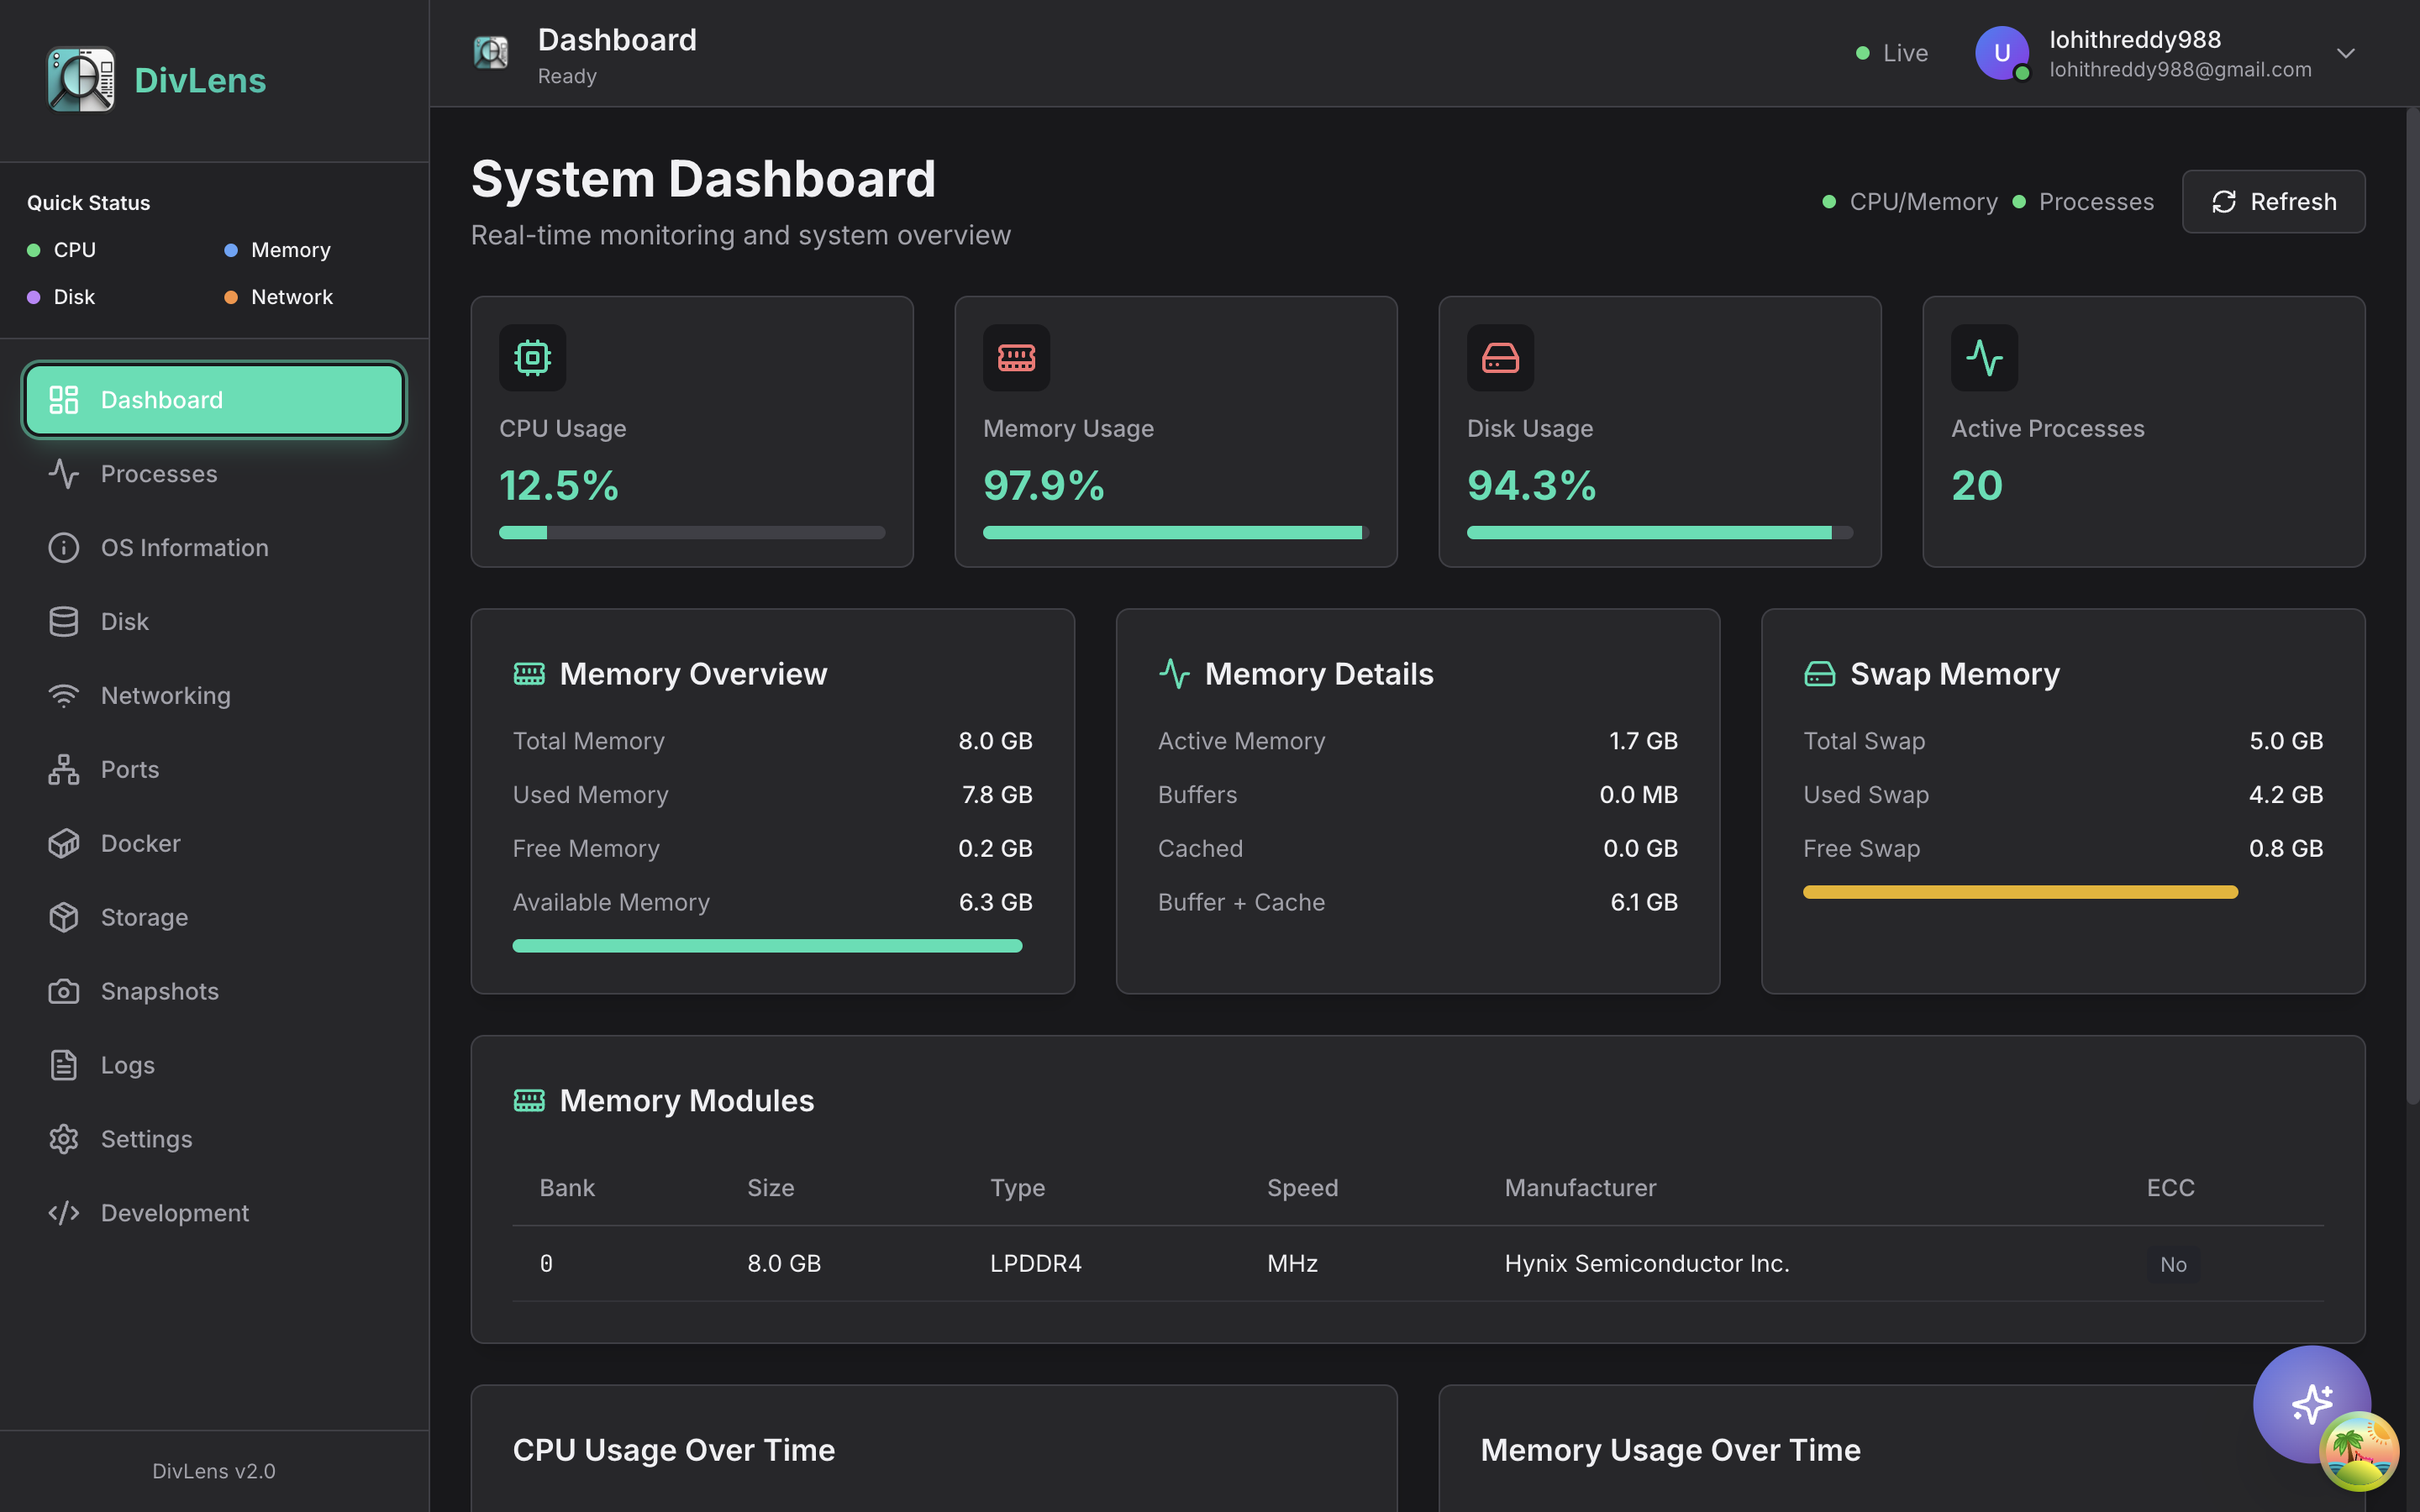Click the DivLens logo icon in sidebar
This screenshot has width=2420, height=1512.
pos(81,80)
